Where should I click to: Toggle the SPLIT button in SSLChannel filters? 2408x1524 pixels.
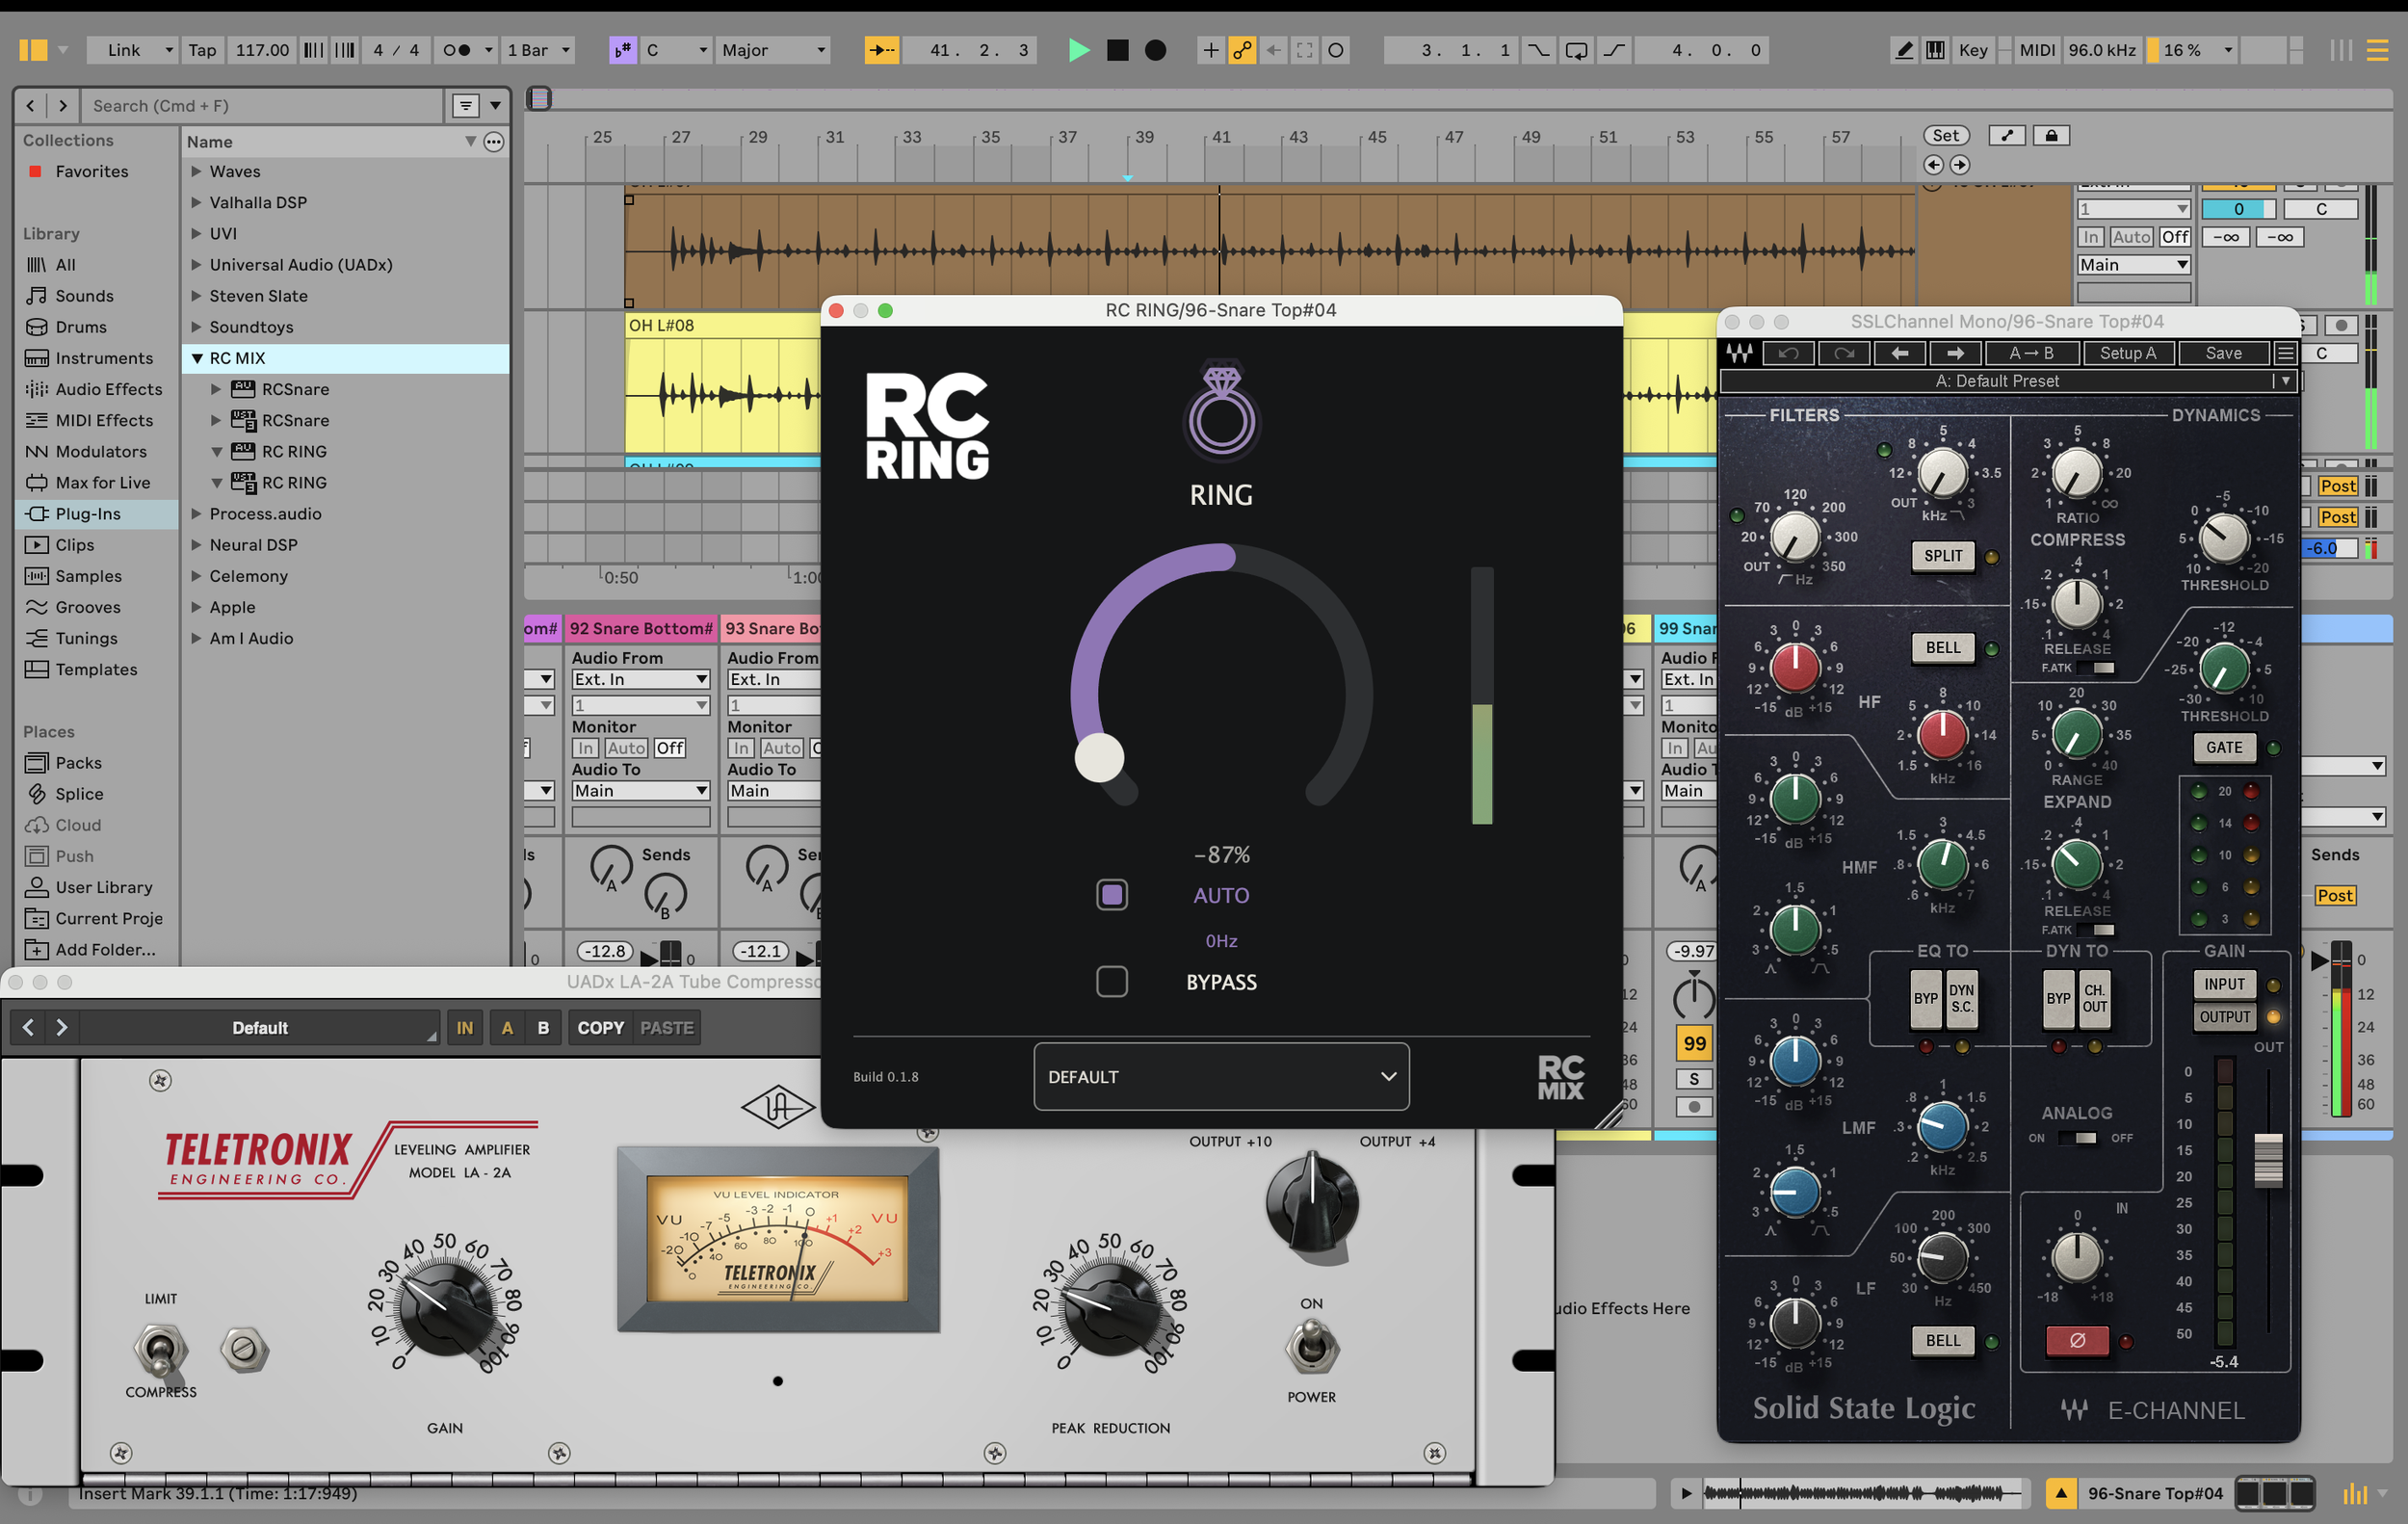1943,556
